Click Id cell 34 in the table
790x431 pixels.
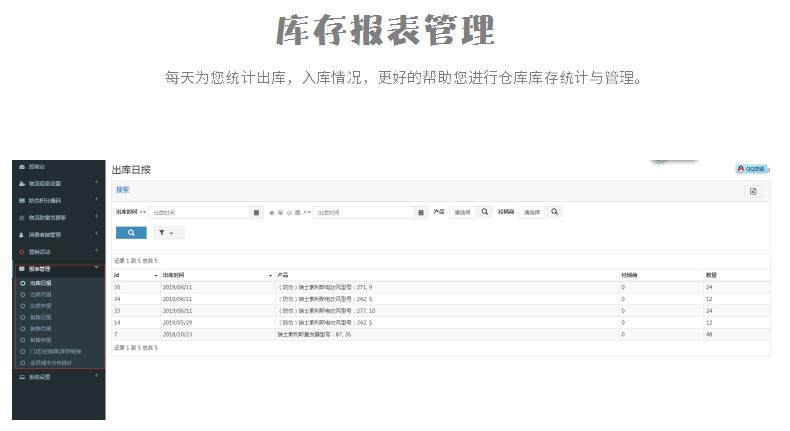117,299
